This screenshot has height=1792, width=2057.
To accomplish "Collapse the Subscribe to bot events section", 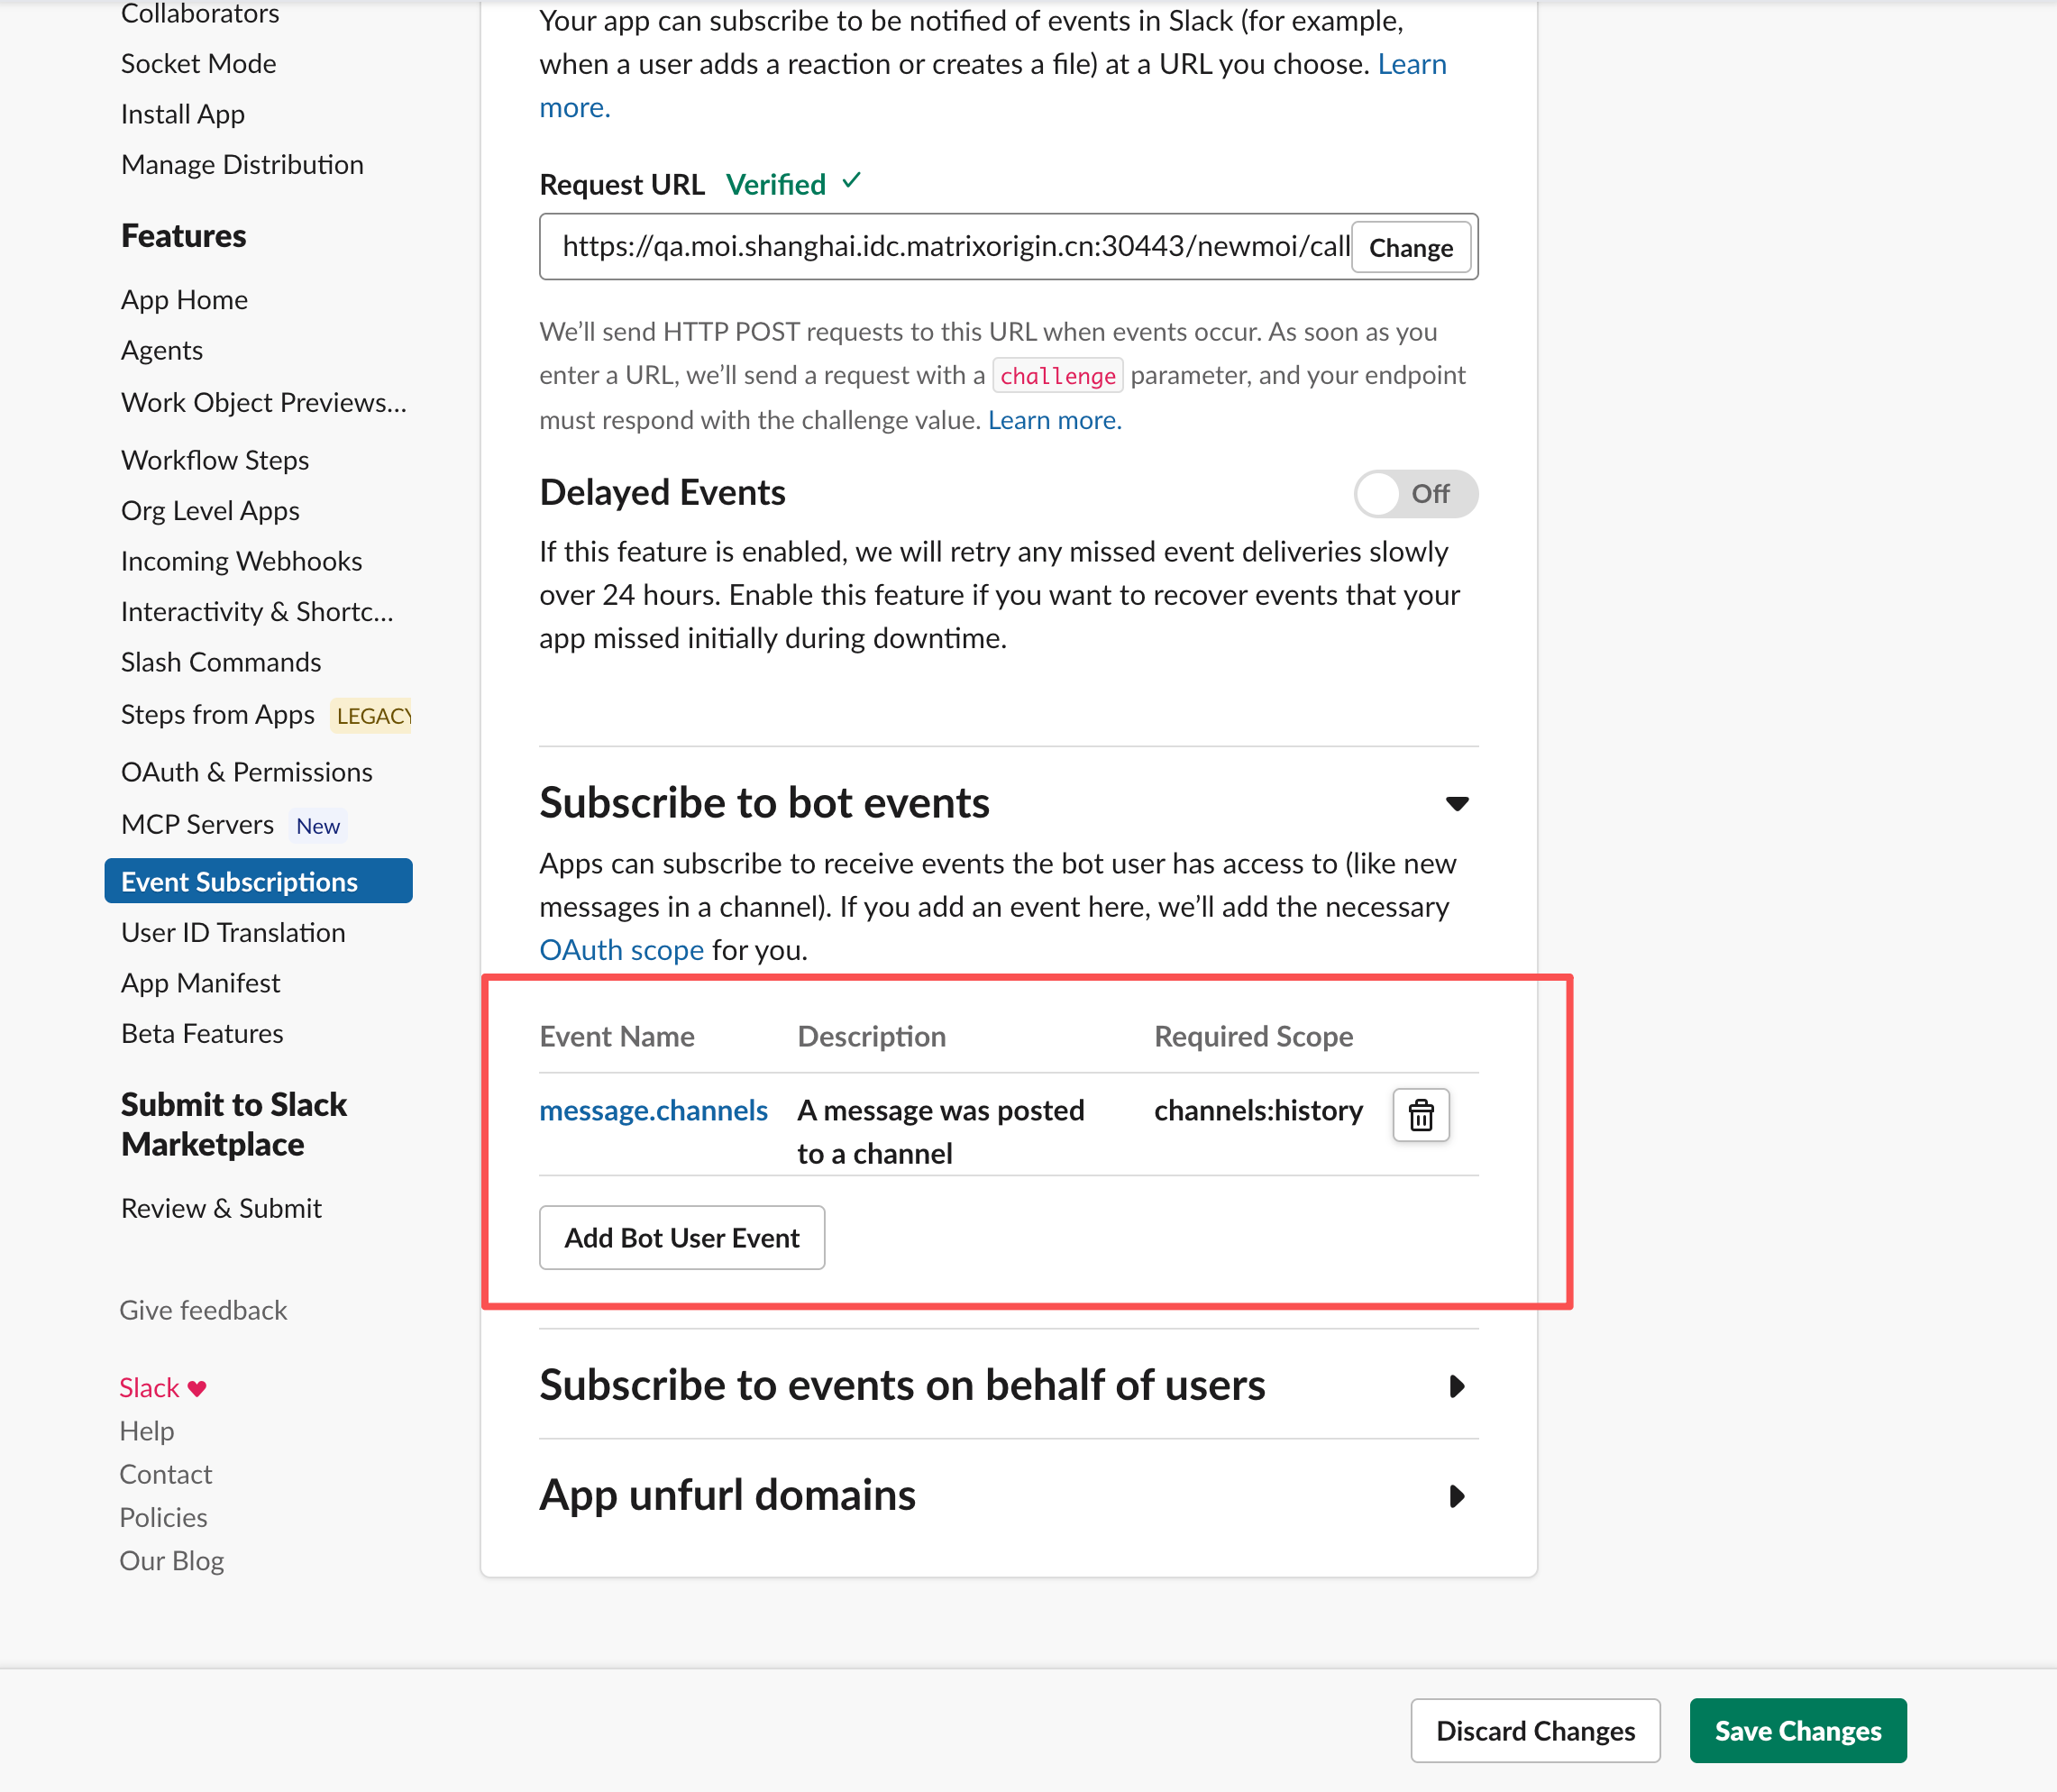I will coord(1457,803).
